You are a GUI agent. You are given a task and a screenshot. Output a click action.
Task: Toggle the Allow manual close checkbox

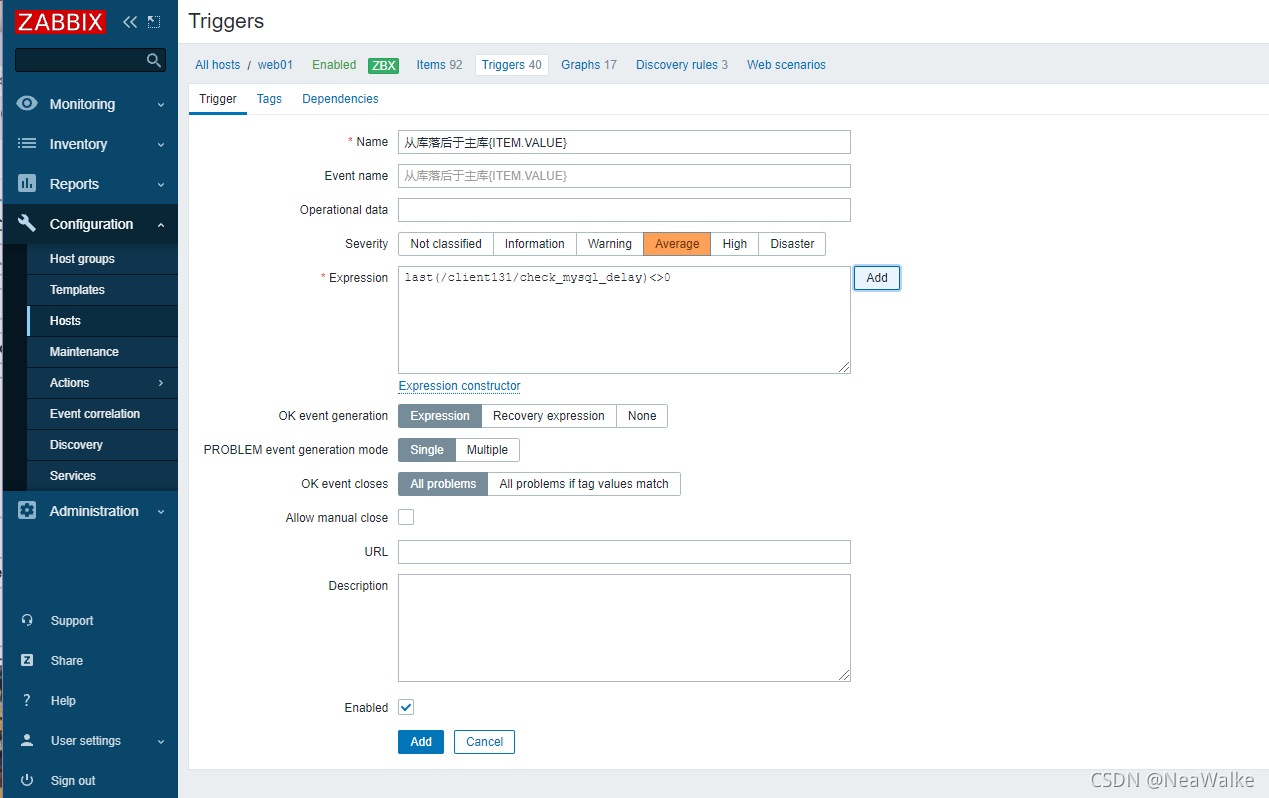coord(406,517)
